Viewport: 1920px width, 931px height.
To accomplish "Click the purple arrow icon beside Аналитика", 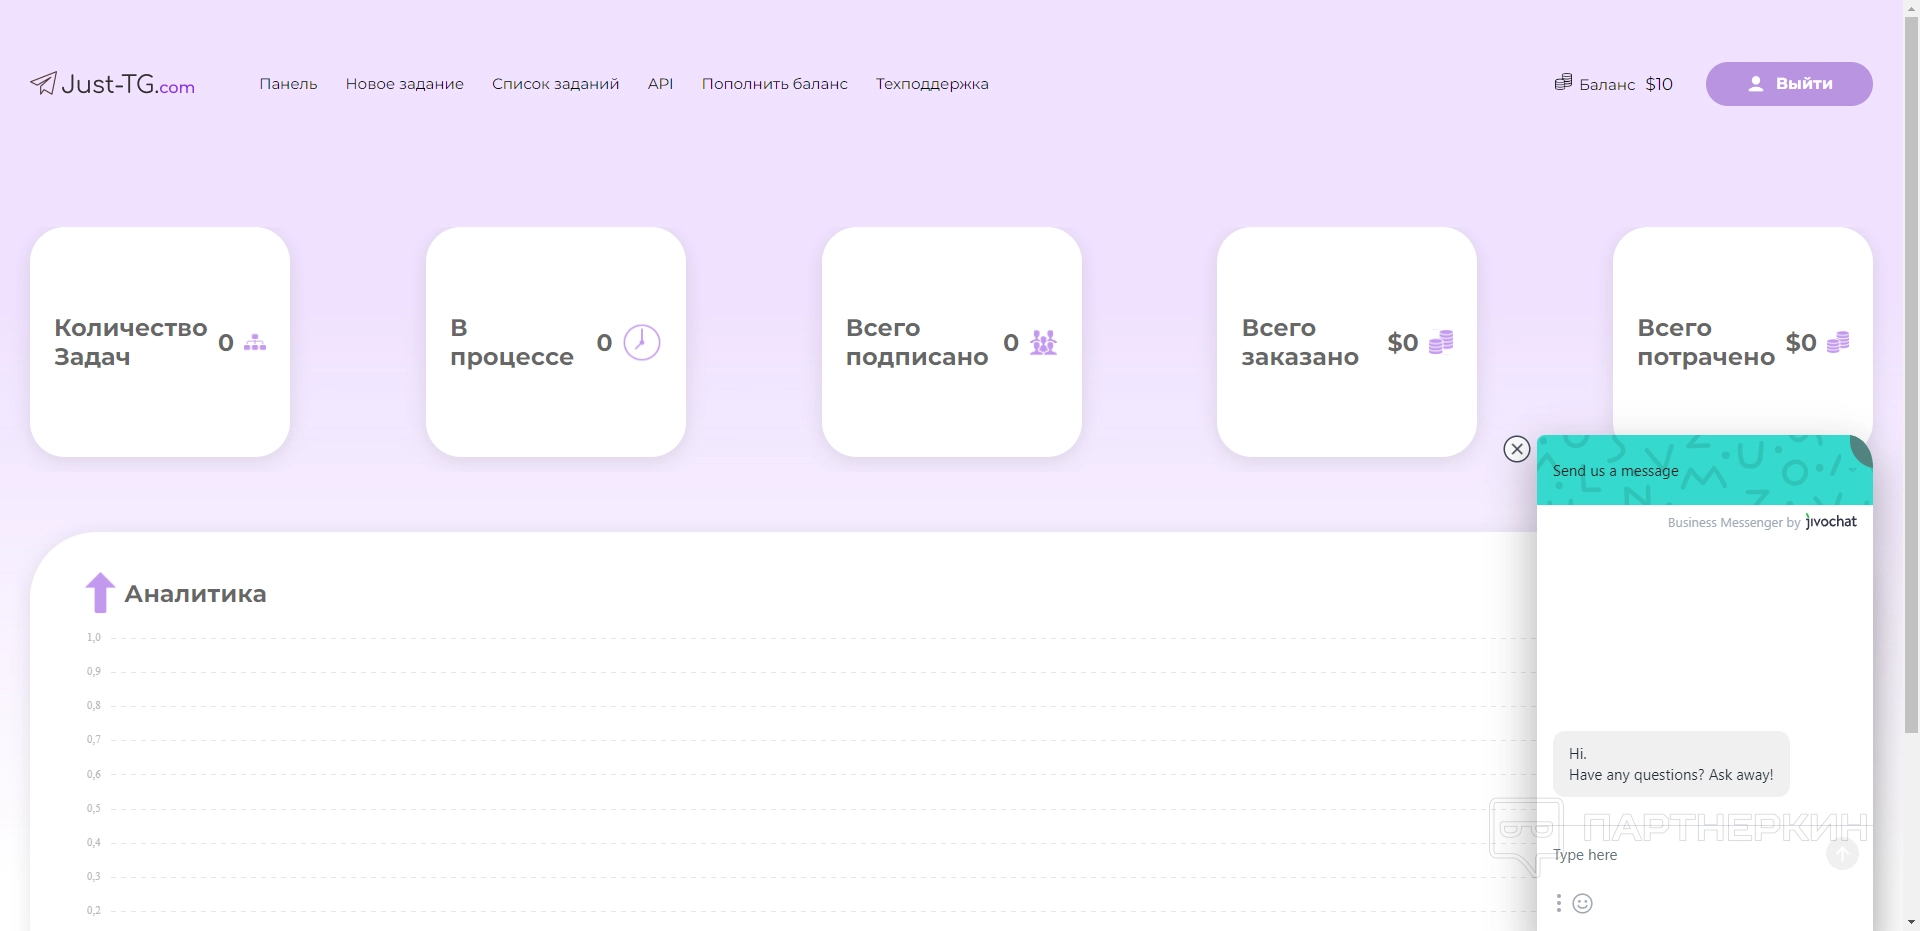I will (100, 592).
